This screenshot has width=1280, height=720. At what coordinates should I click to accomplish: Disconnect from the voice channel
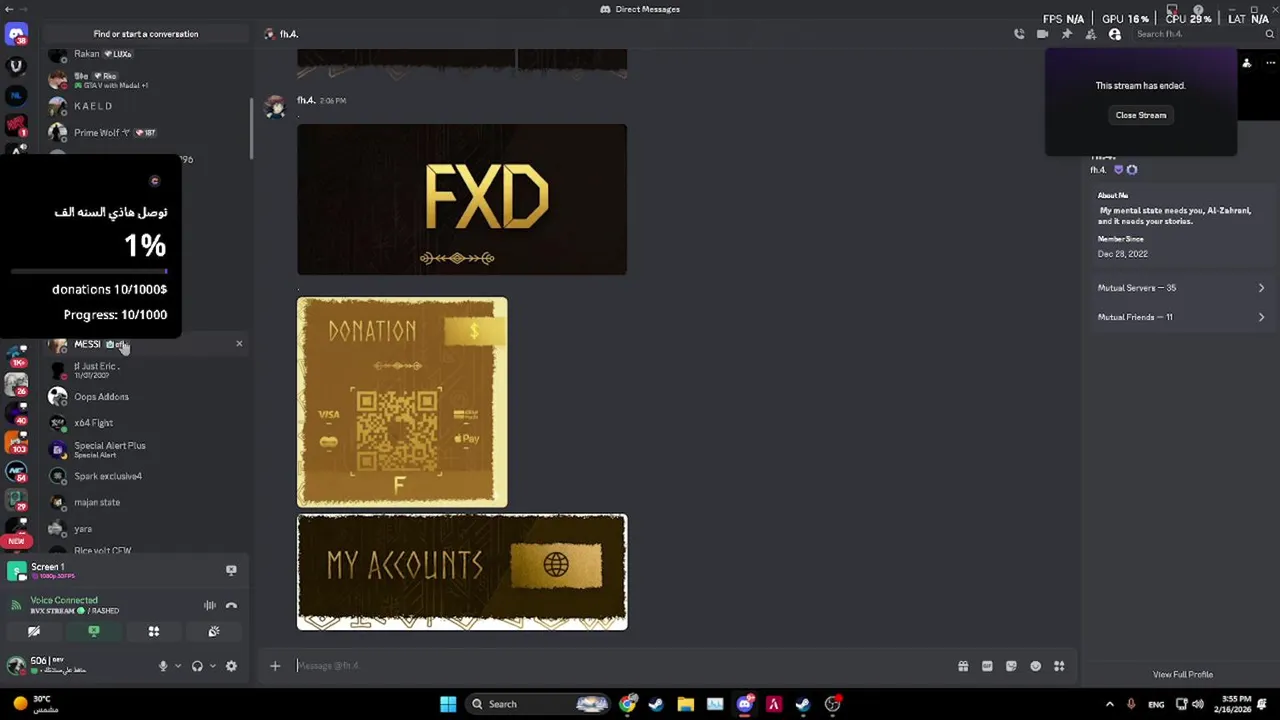tap(231, 606)
